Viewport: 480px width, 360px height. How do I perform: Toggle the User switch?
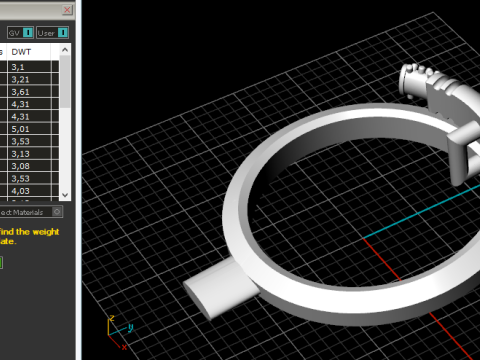click(x=52, y=33)
